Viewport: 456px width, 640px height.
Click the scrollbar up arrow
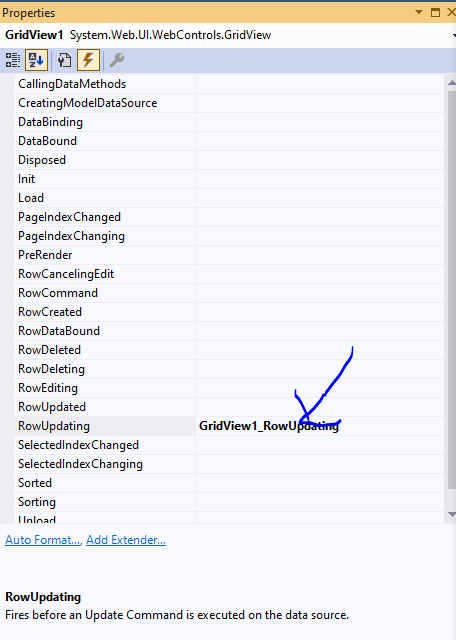tap(451, 83)
